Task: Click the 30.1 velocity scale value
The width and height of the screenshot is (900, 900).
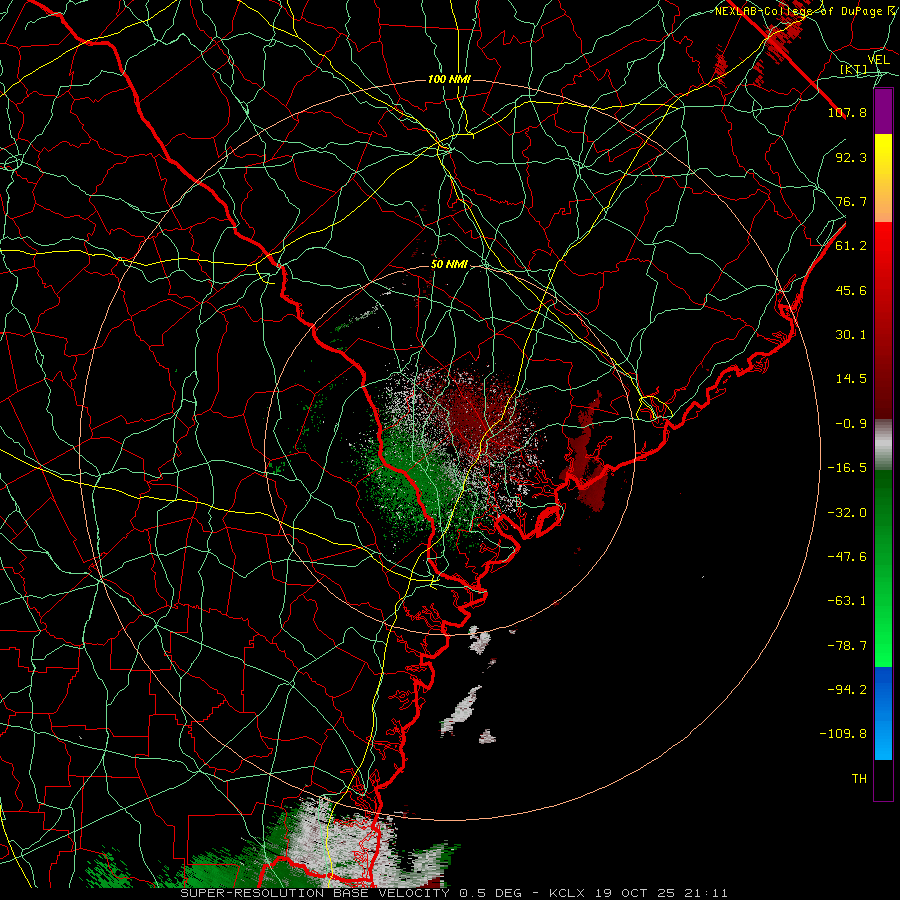Action: coord(851,335)
